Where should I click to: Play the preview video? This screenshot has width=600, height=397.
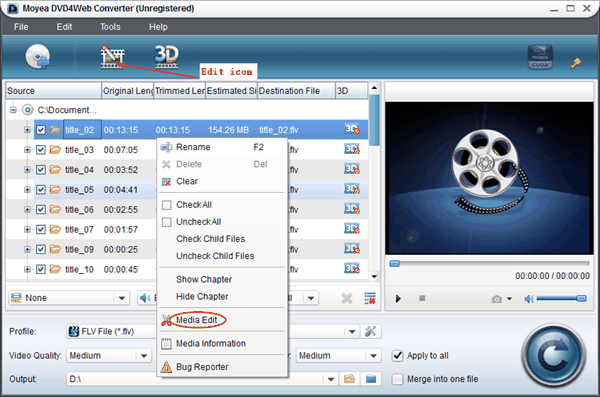[x=398, y=299]
